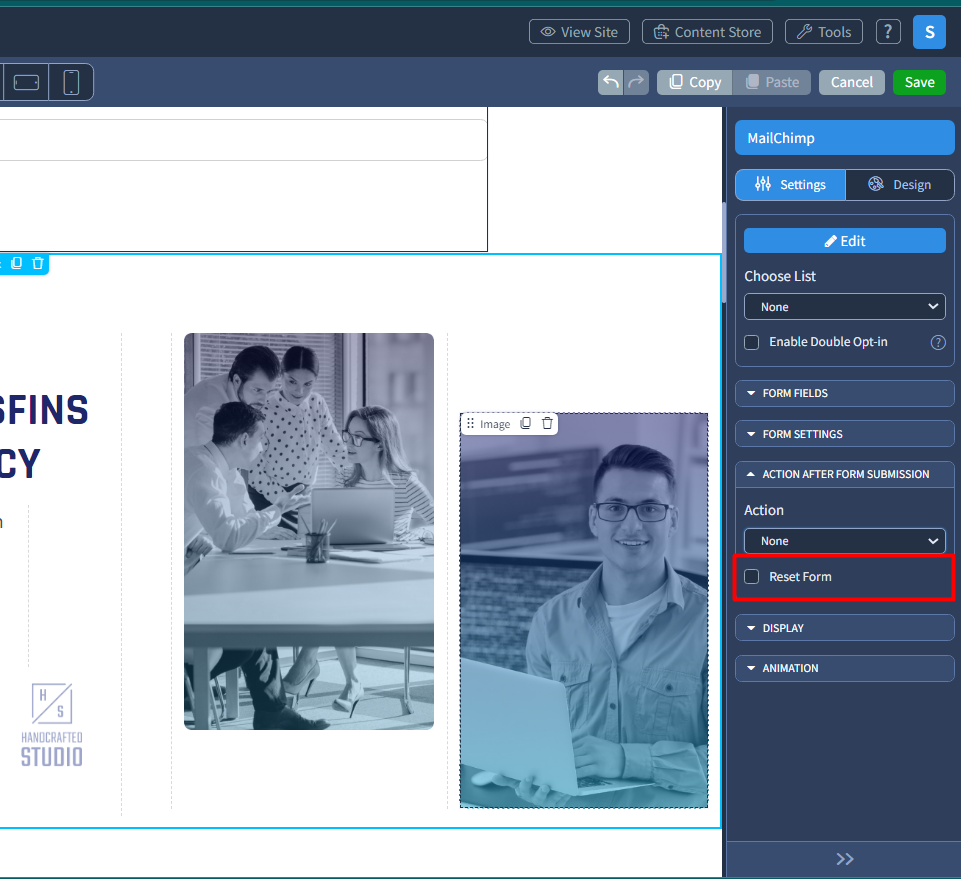The image size is (961, 879).
Task: Save the page changes
Action: point(919,82)
